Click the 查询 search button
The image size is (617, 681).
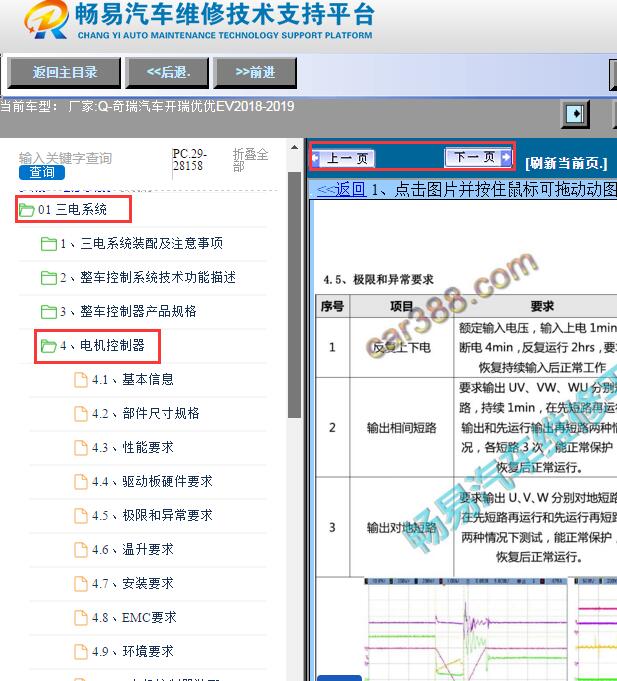pos(42,172)
